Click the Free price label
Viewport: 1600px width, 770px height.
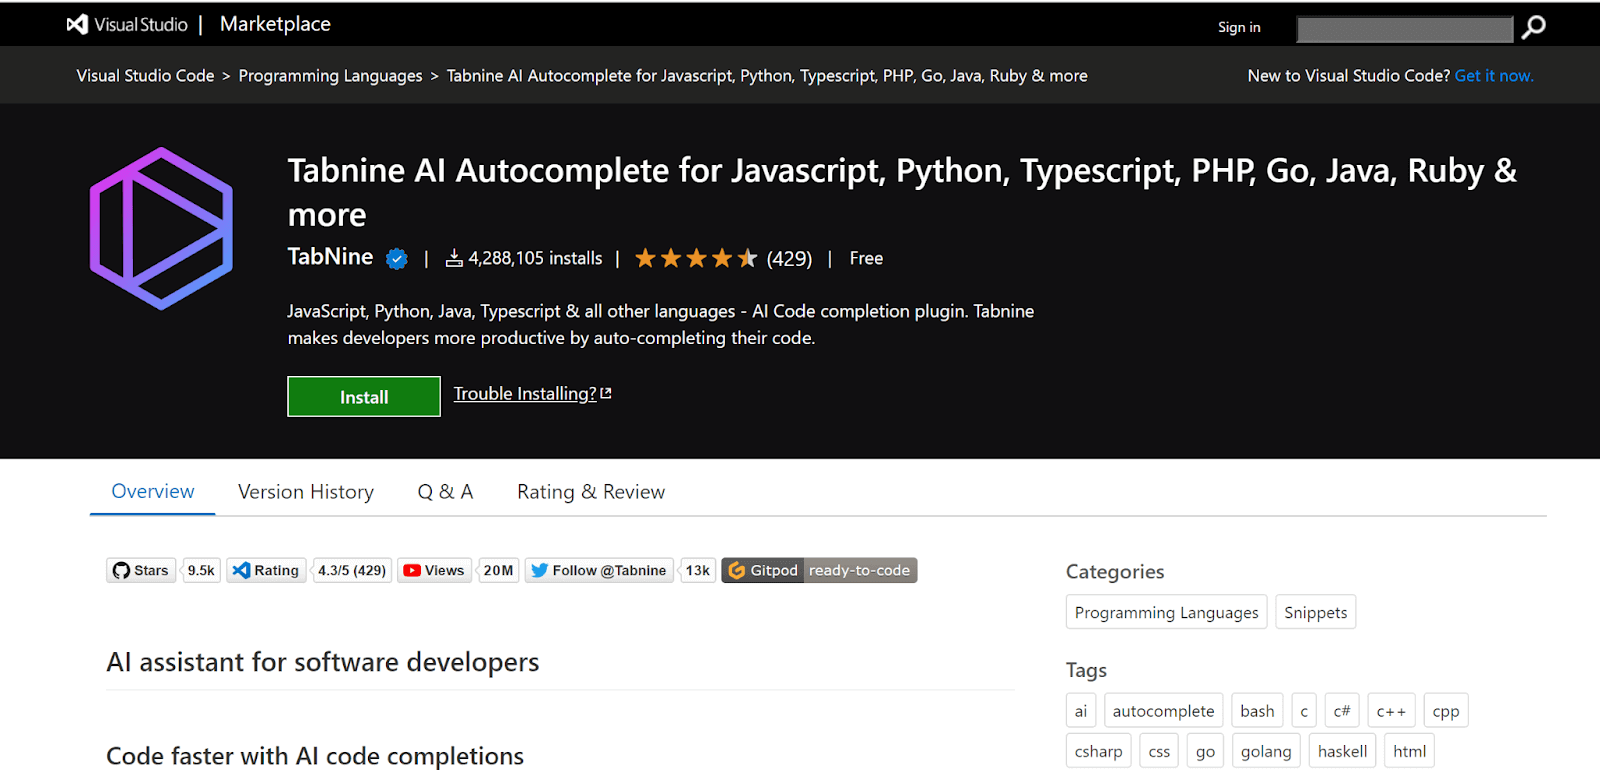[x=866, y=258]
